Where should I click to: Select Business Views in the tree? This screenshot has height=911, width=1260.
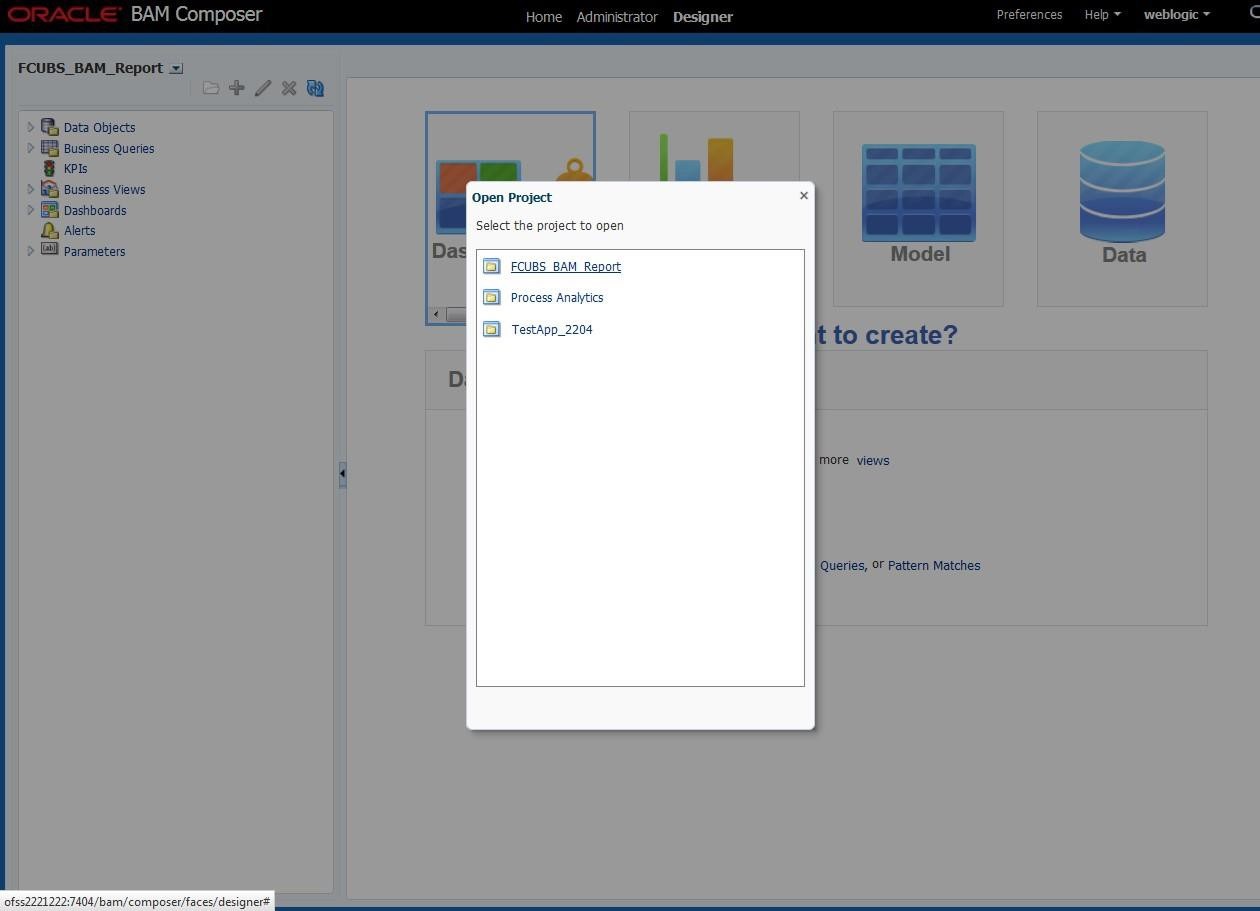(x=104, y=190)
